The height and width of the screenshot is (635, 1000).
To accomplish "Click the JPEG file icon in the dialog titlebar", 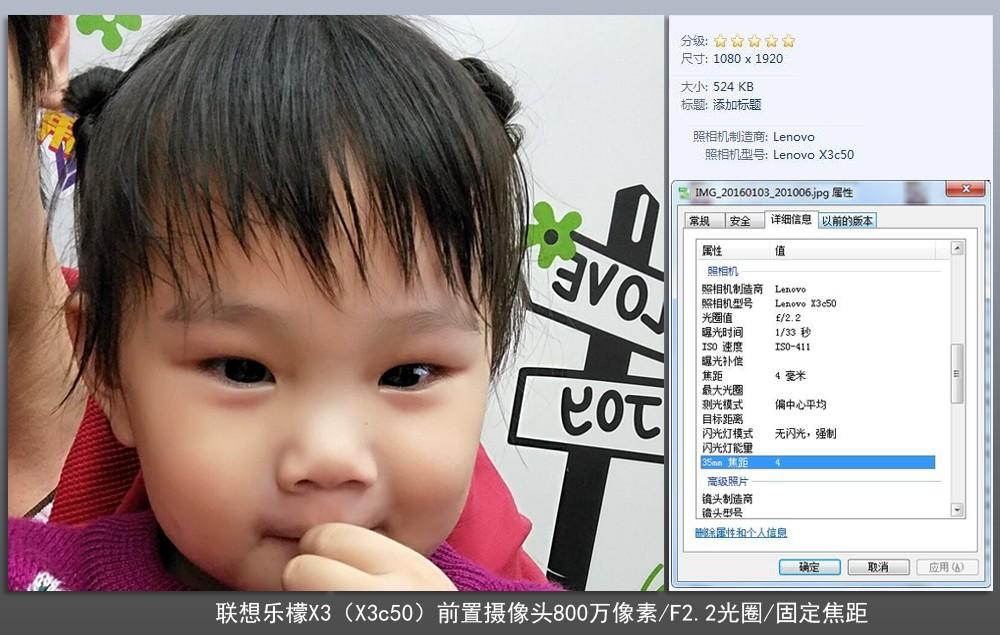I will coord(686,189).
